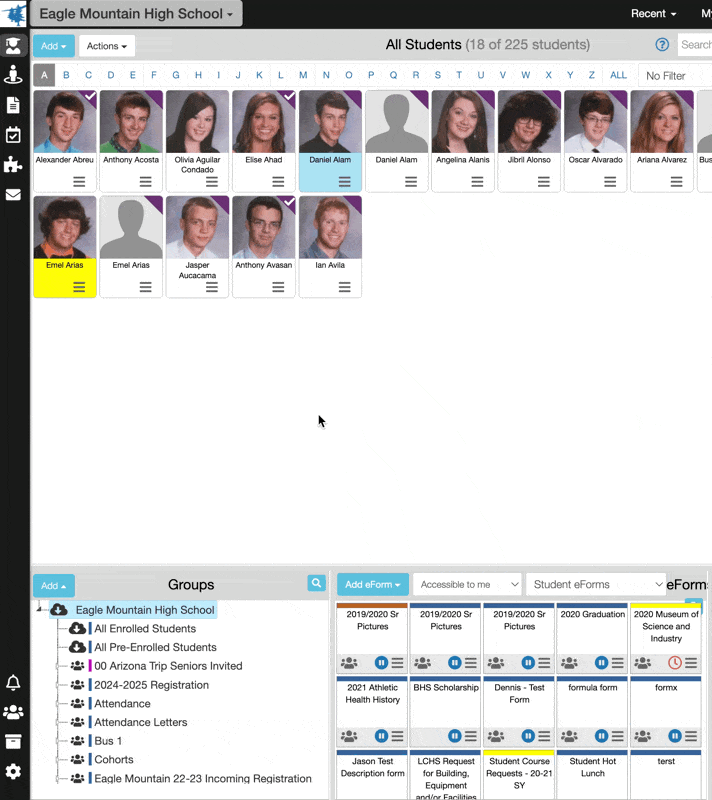Collapse the Eagle Mountain High School tree node
Screen dimensions: 712x800
pyautogui.click(x=39, y=608)
